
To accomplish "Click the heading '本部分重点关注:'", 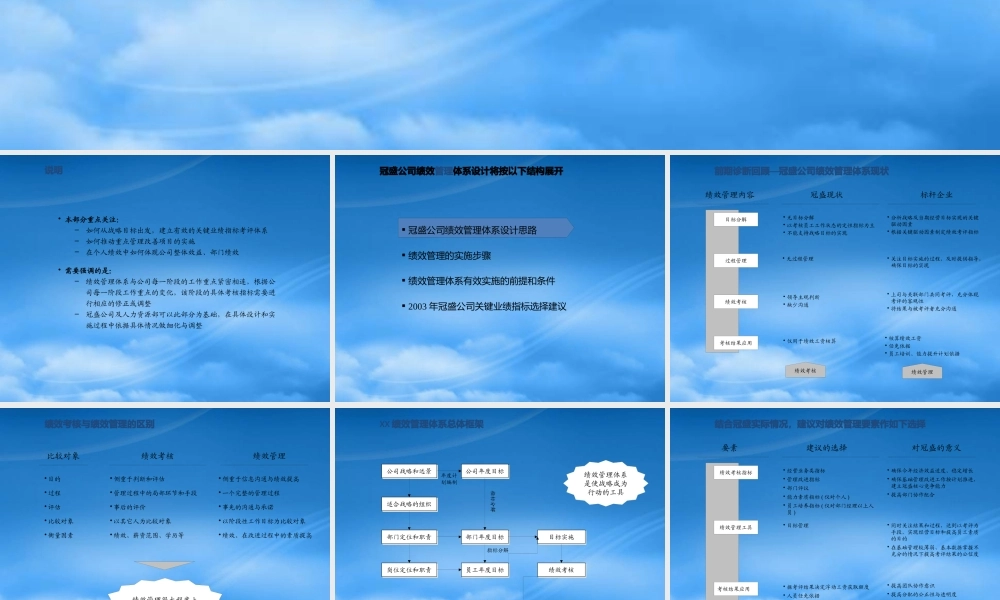I will pos(91,219).
